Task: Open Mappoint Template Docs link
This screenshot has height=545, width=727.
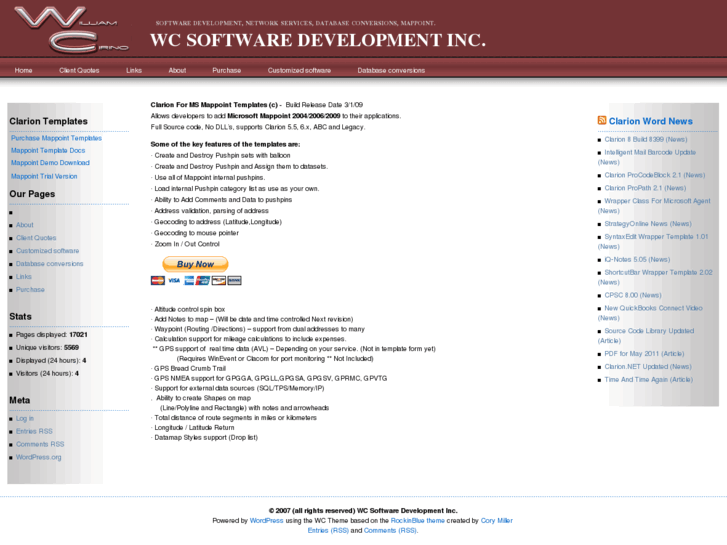Action: 48,151
